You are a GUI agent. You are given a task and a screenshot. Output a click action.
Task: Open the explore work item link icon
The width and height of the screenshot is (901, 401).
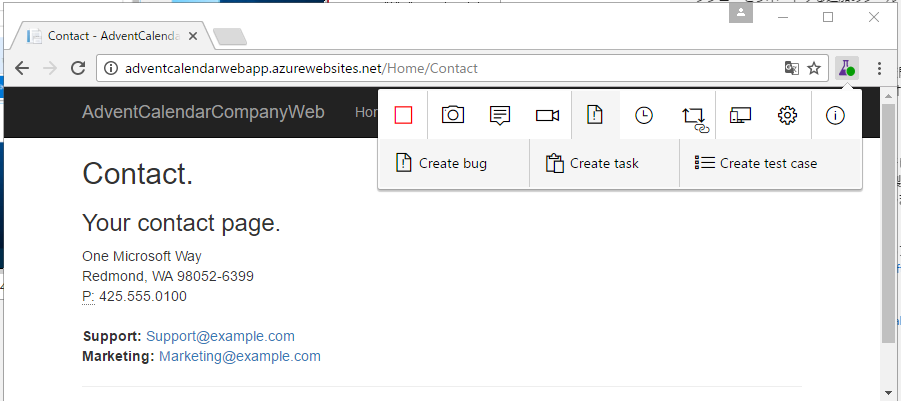pyautogui.click(x=695, y=119)
